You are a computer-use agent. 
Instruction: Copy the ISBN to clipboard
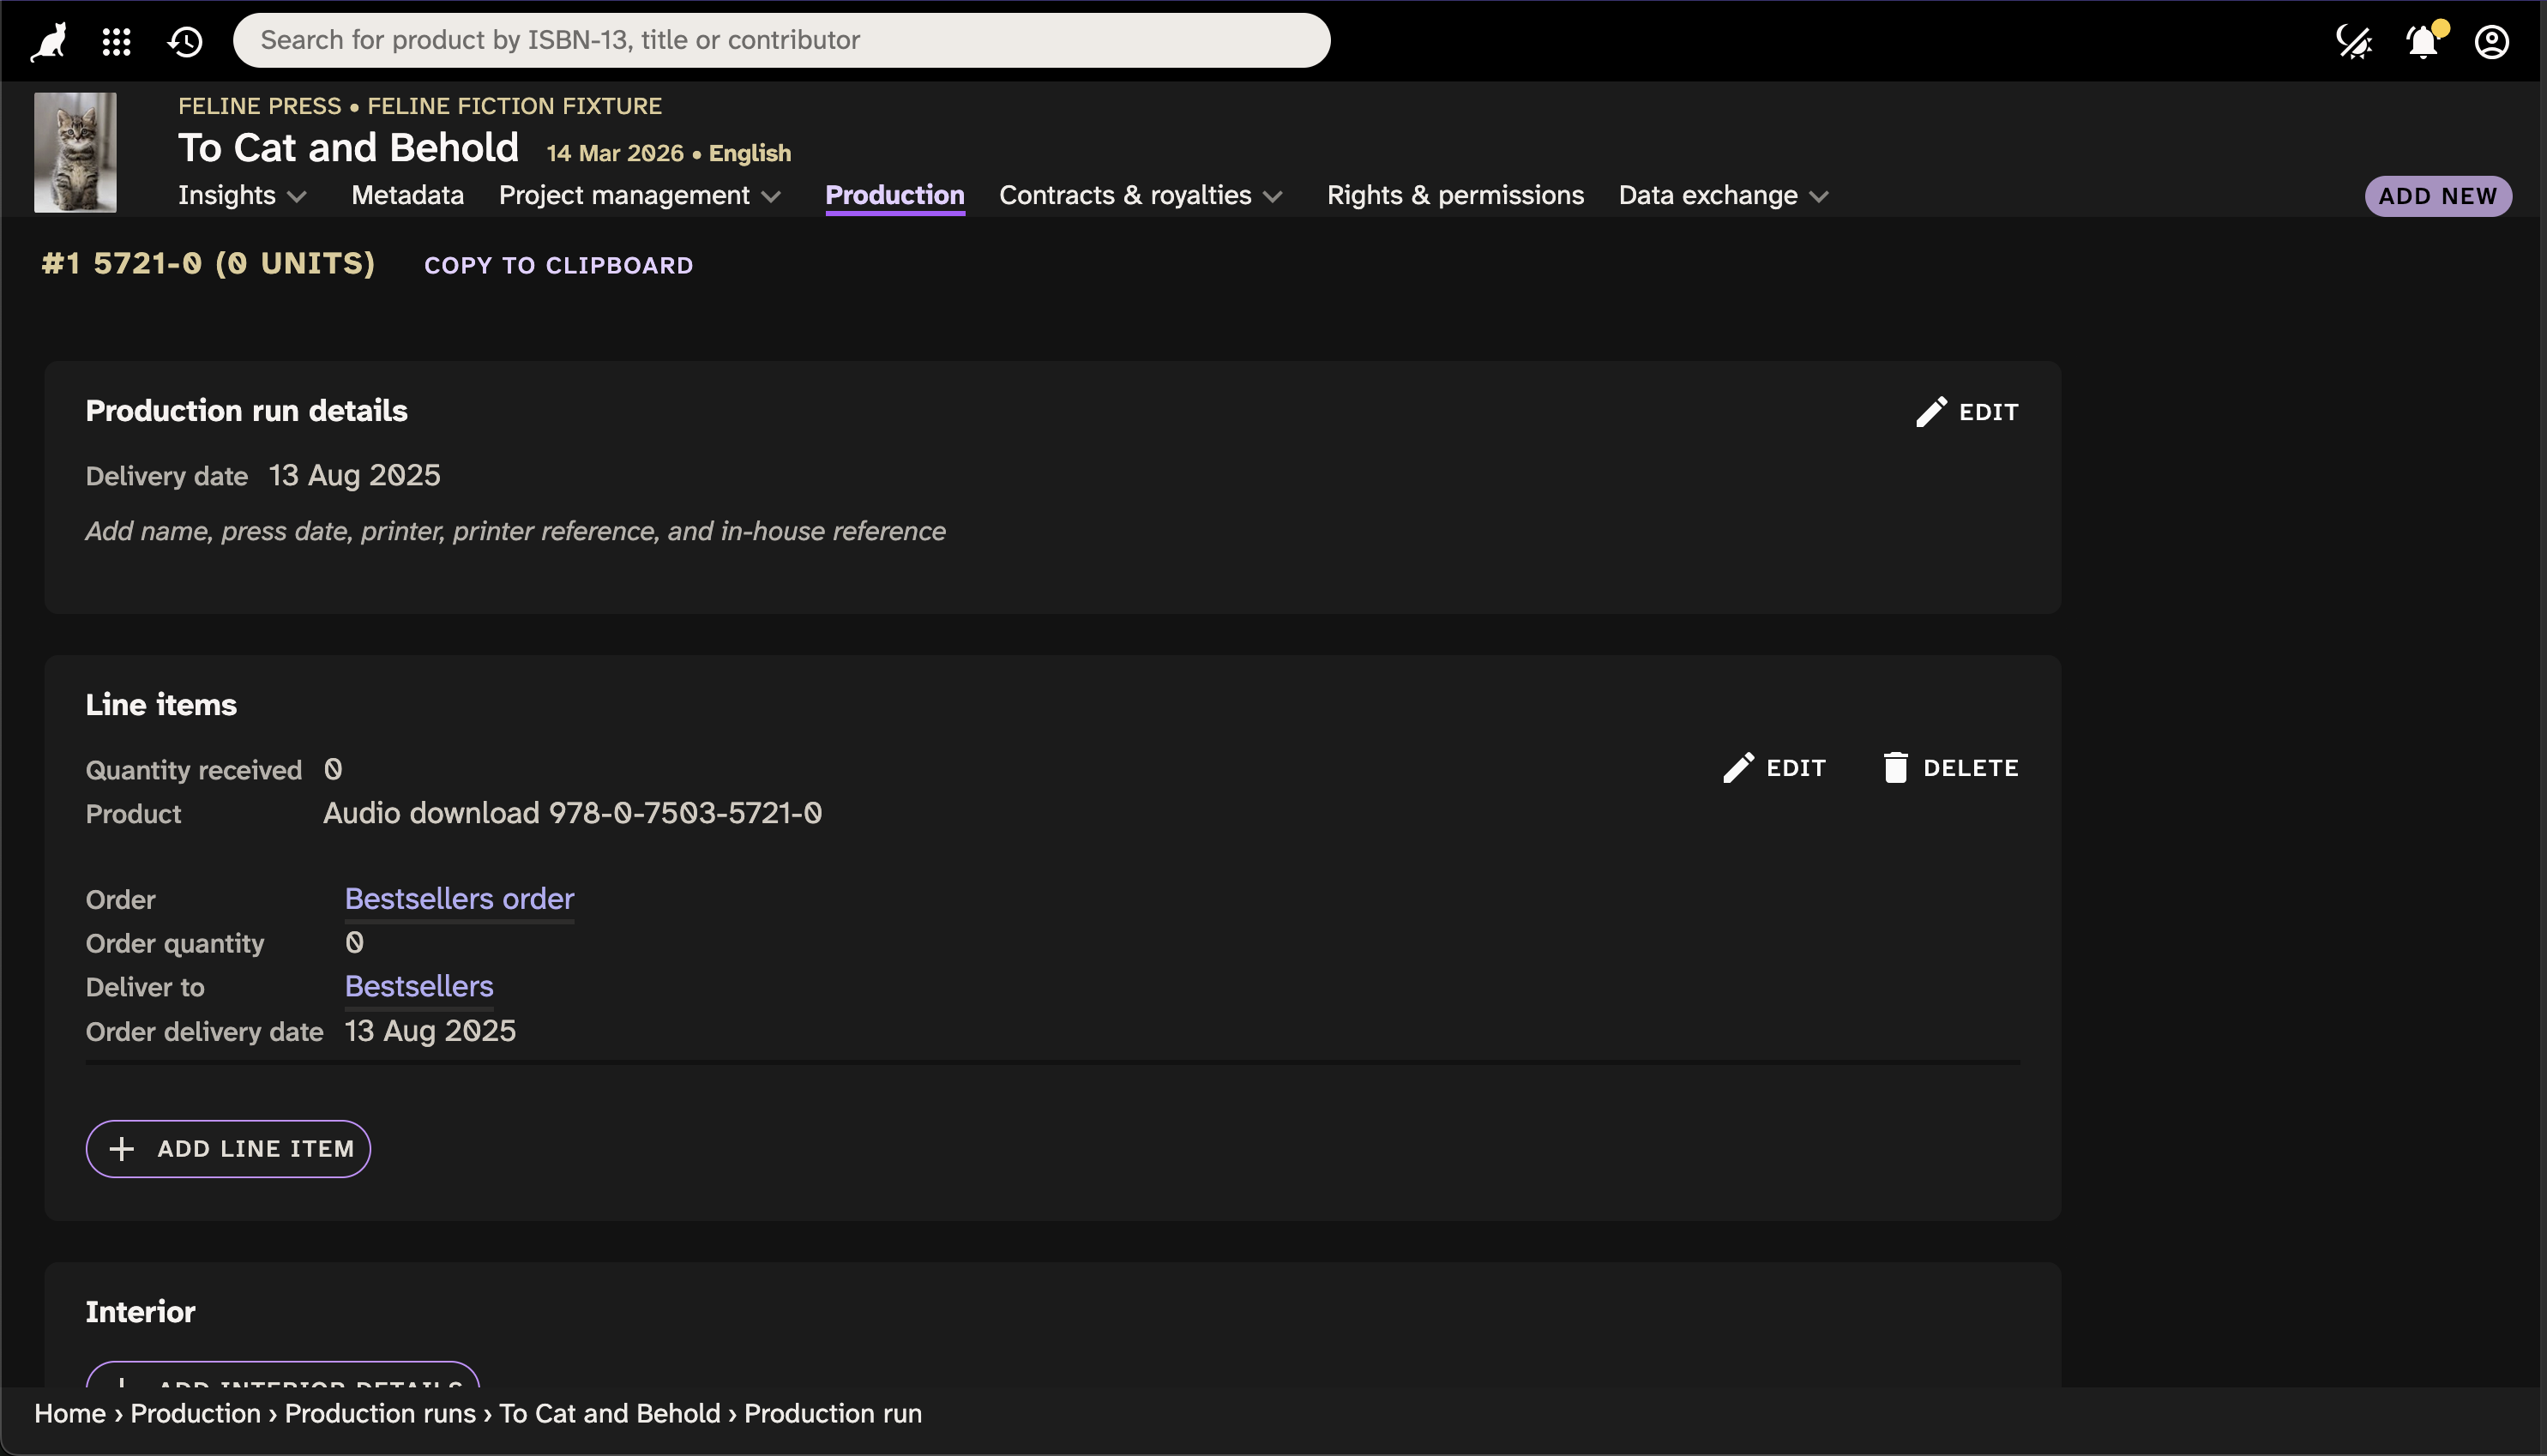[x=558, y=265]
